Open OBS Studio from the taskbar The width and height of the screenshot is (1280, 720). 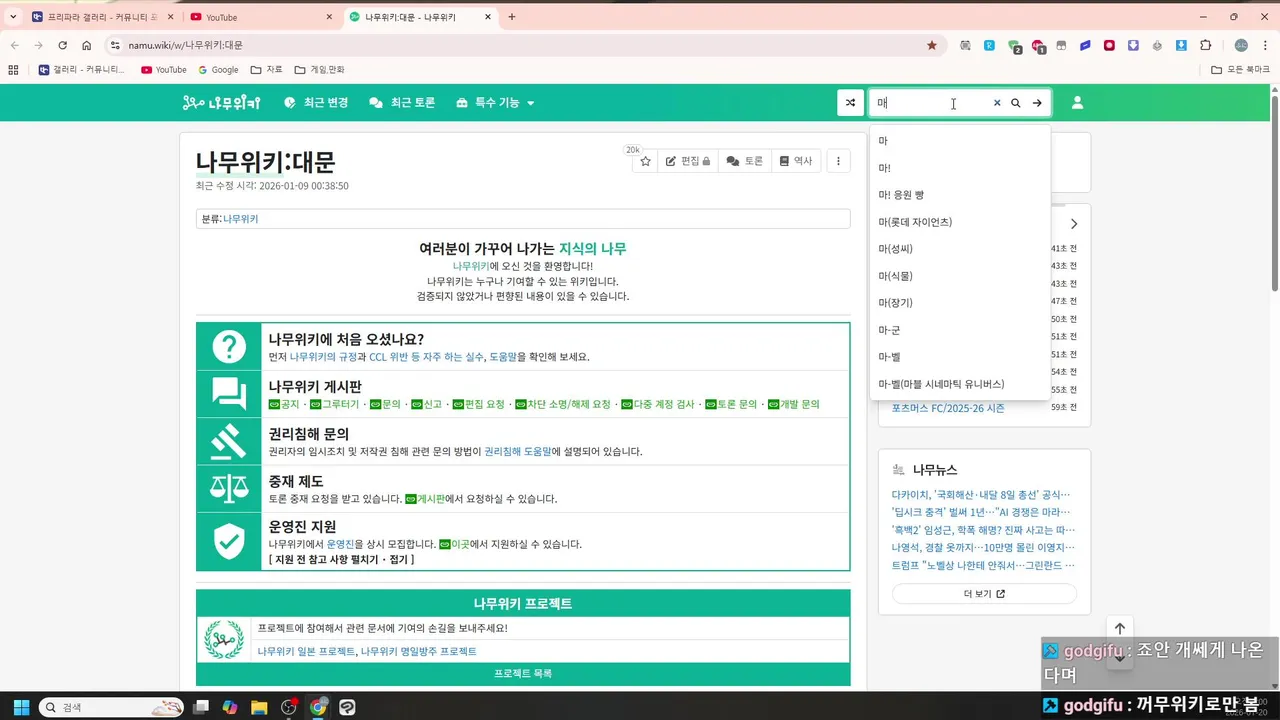click(289, 707)
